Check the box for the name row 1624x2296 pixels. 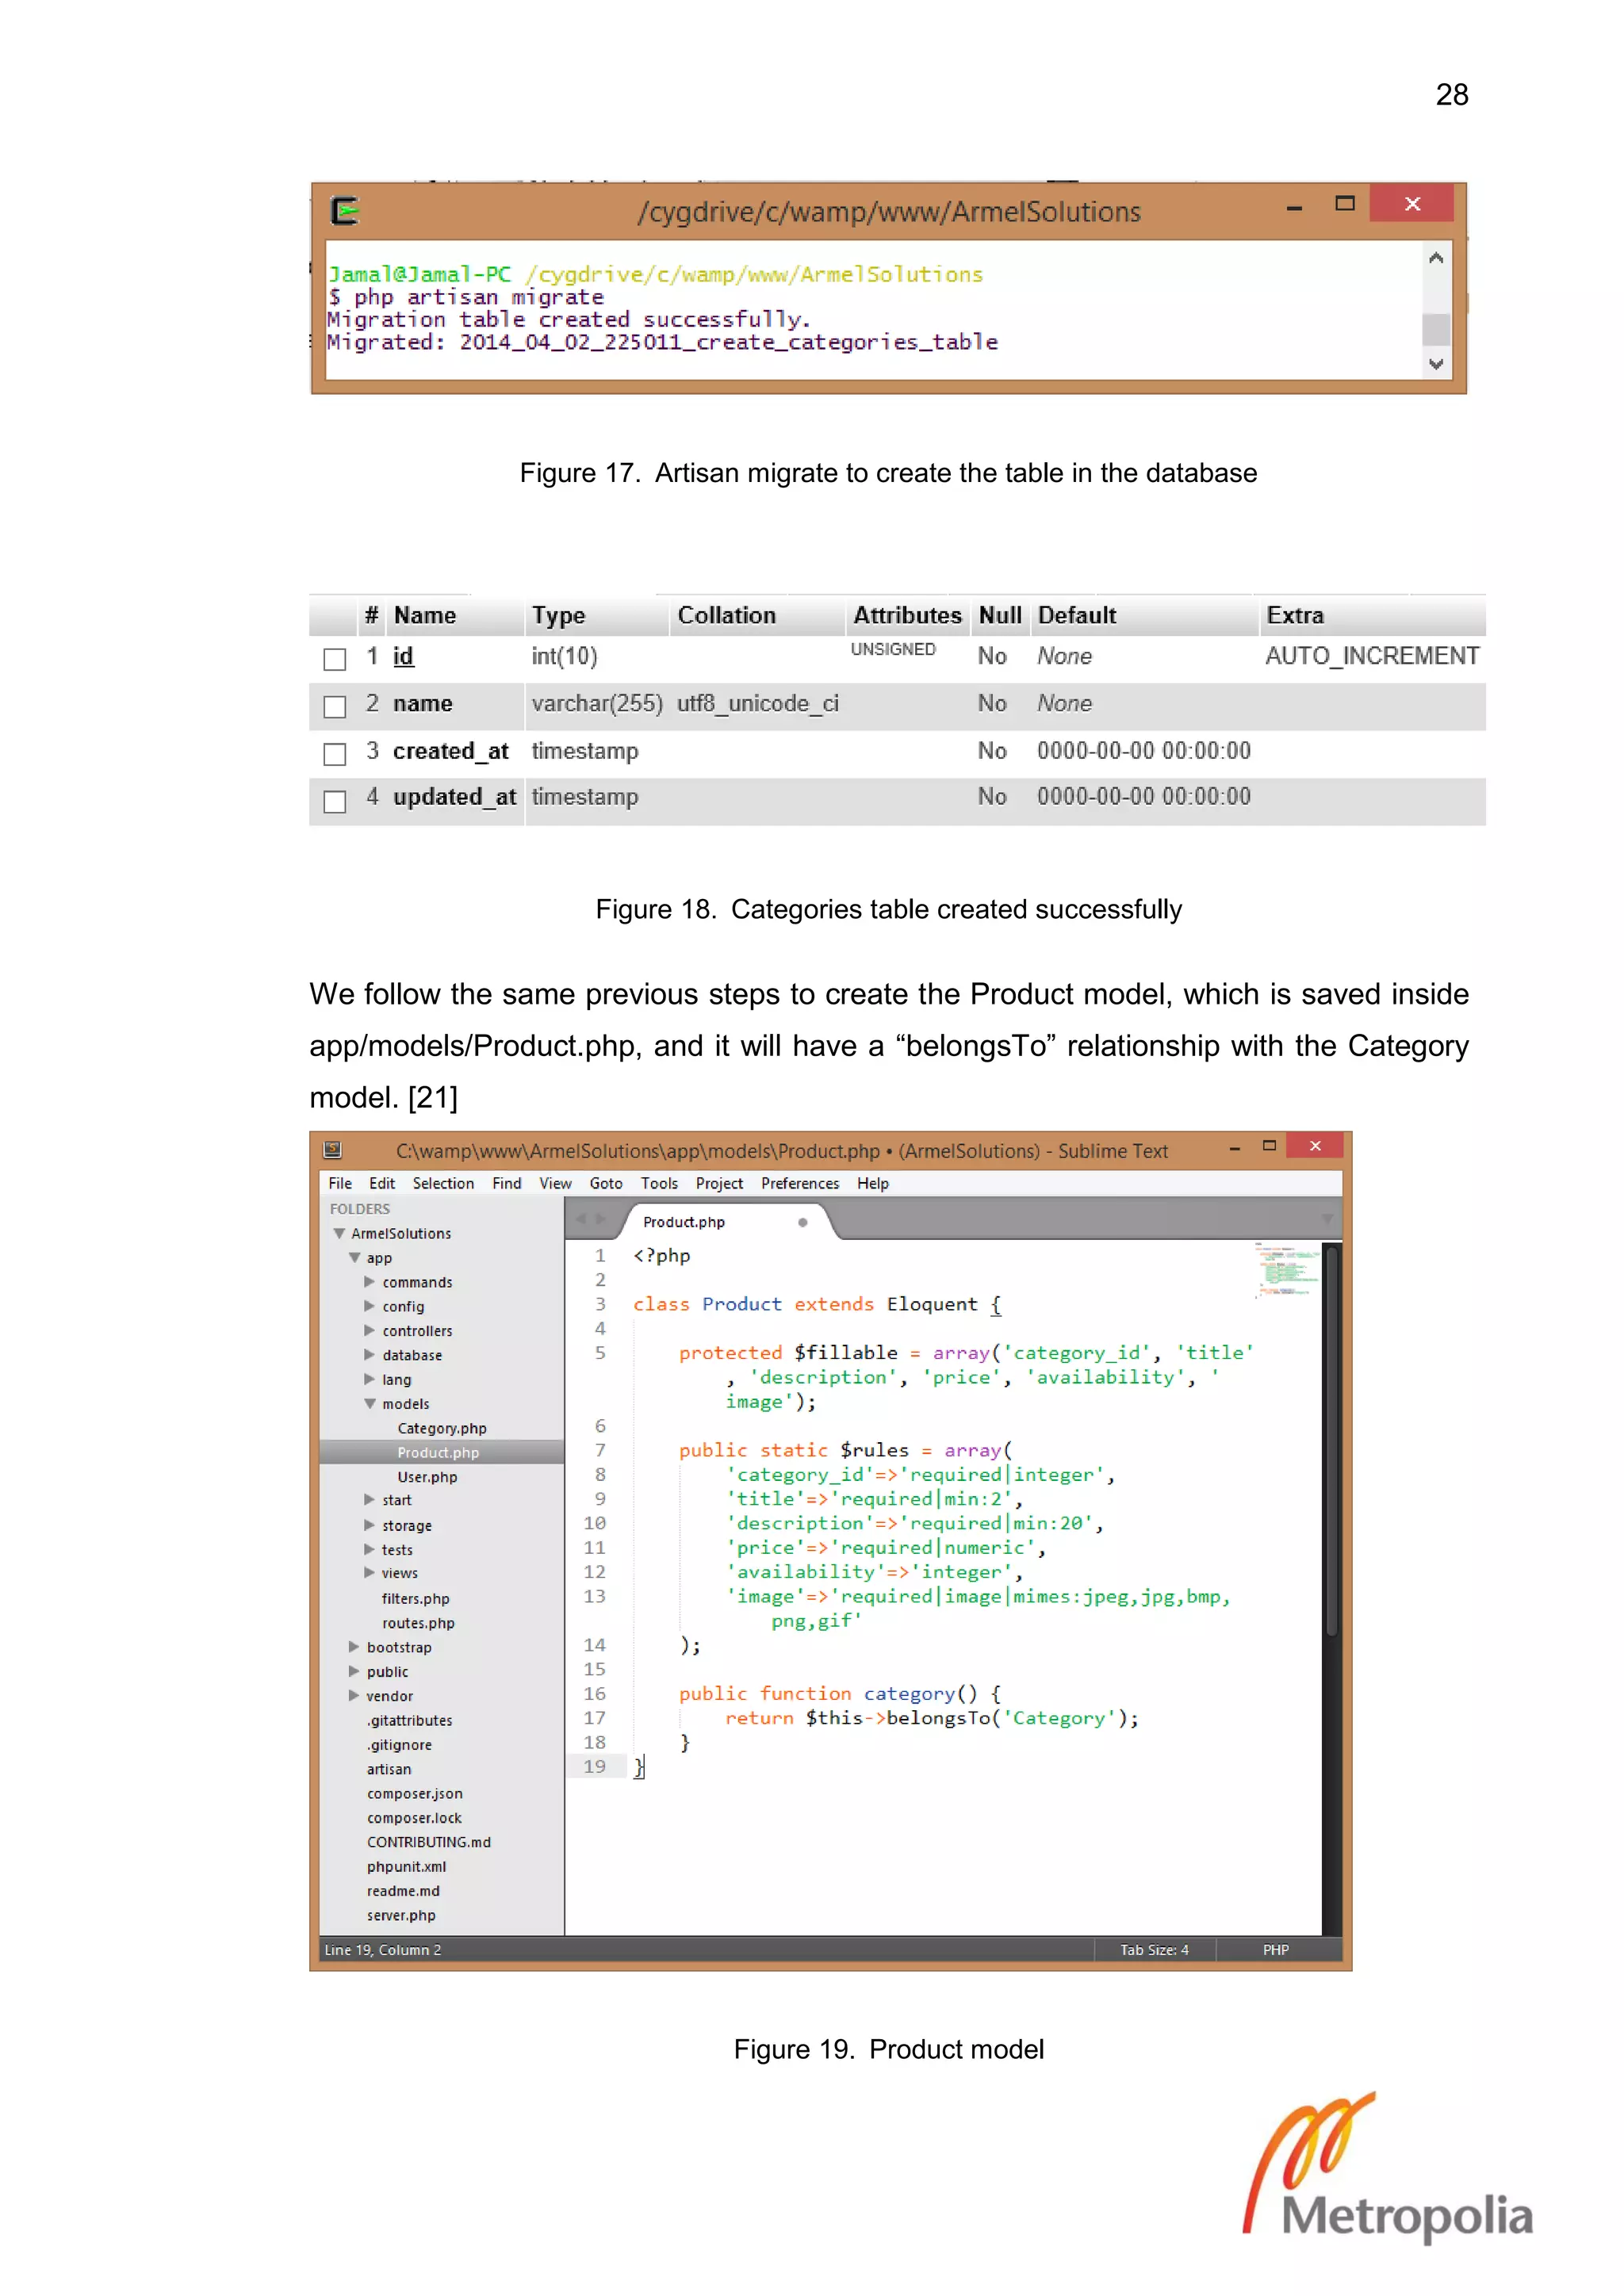coord(335,707)
